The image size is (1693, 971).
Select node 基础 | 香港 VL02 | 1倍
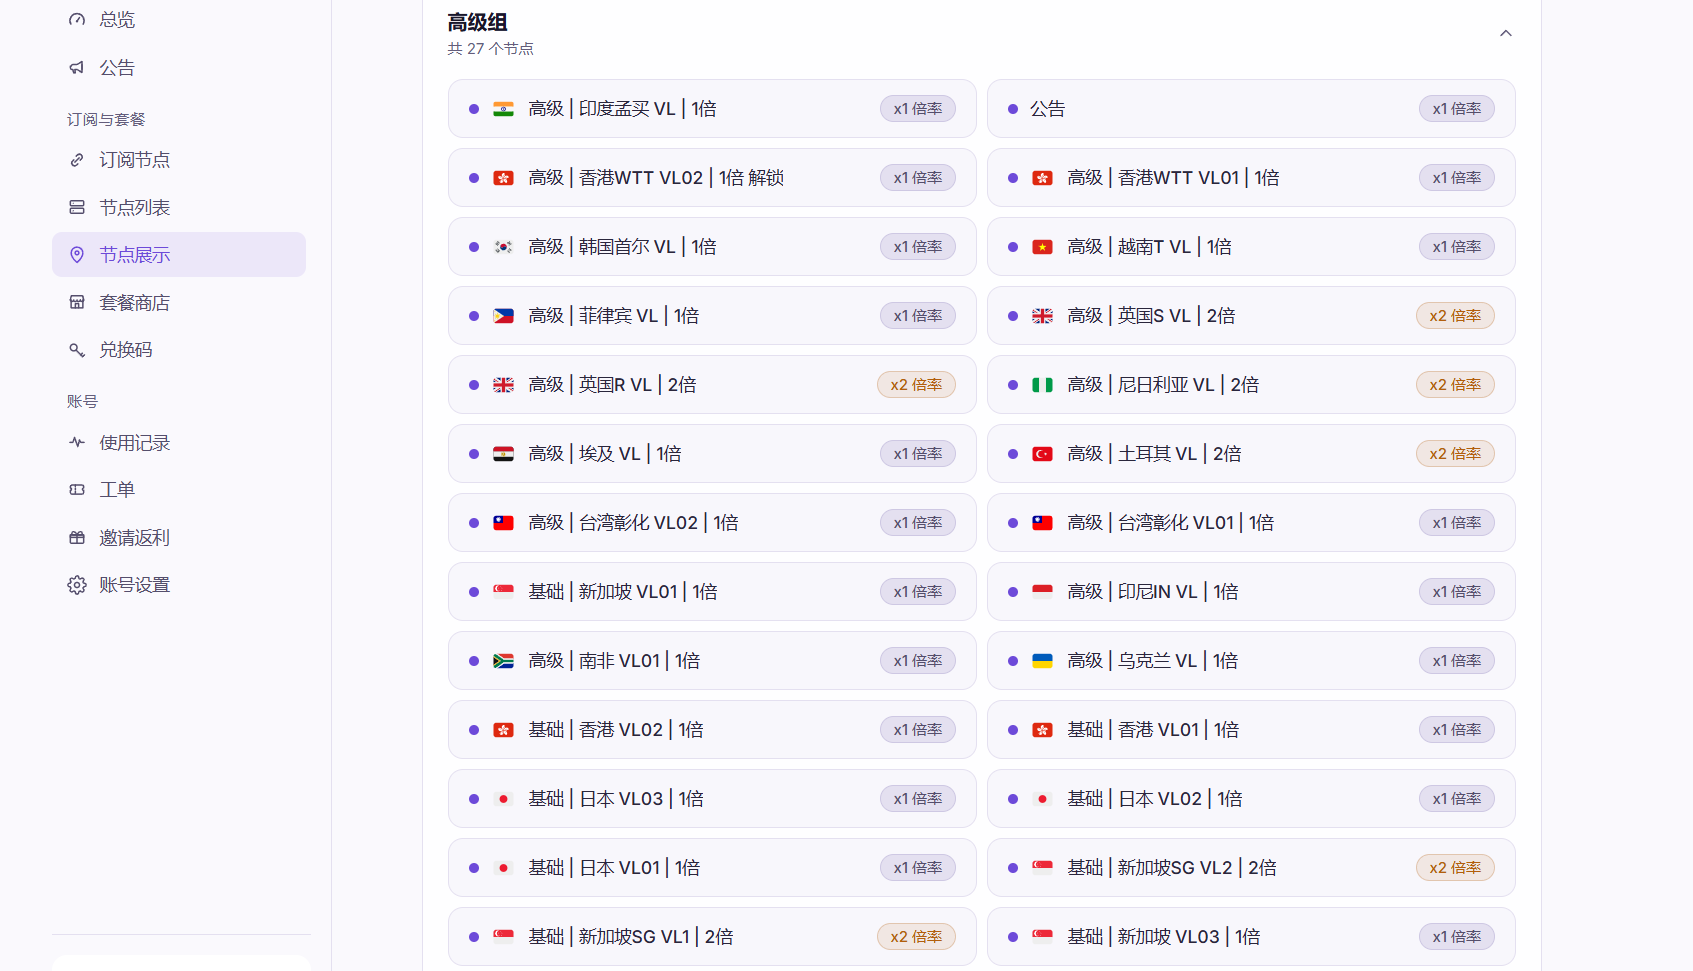click(712, 730)
